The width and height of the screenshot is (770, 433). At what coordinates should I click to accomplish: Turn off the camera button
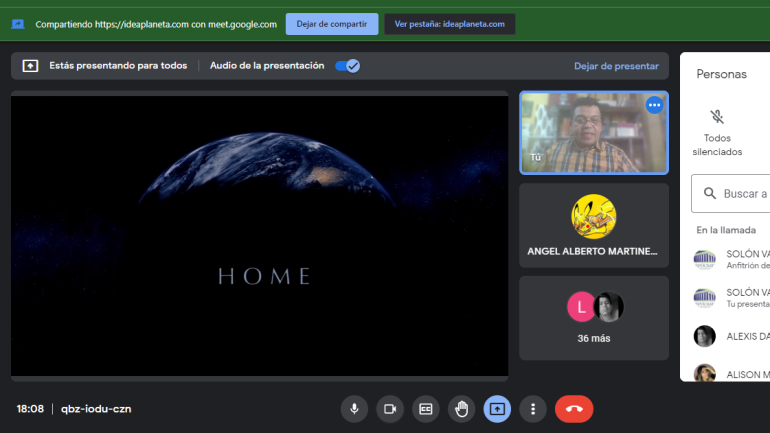point(390,409)
